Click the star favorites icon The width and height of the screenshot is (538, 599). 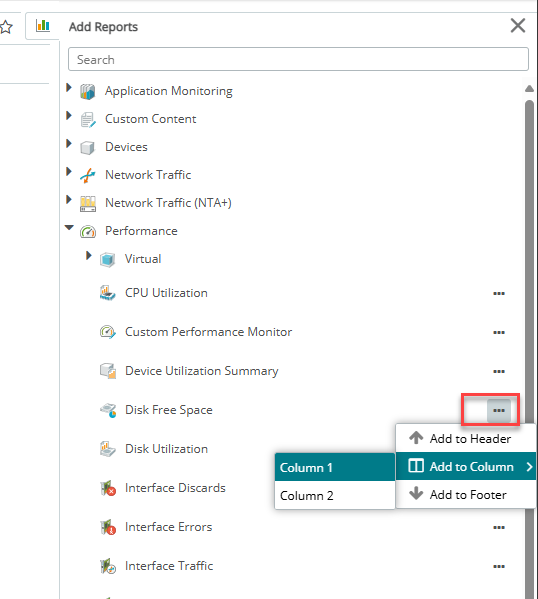click(6, 27)
